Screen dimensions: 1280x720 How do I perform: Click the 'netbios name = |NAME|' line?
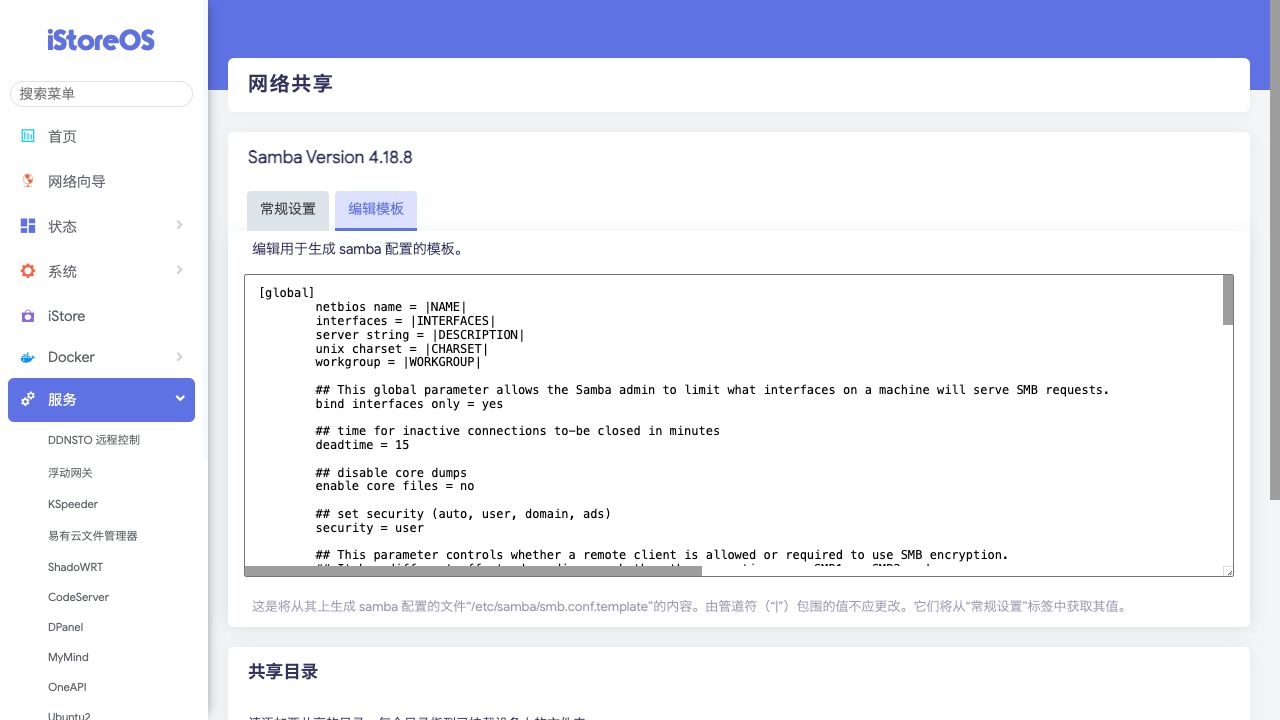click(x=391, y=307)
